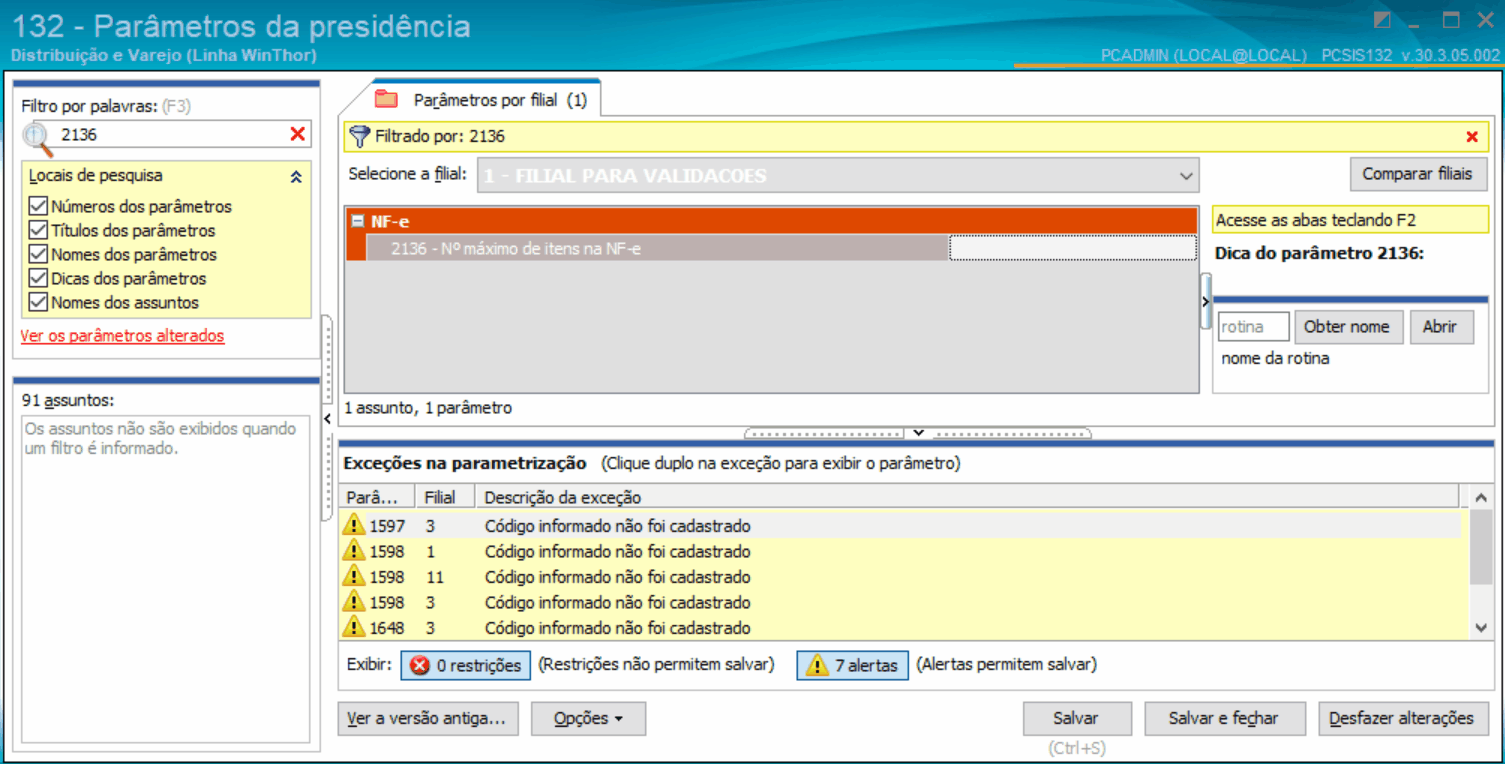Click '1 assunto, 1 parâmetro' status text

point(428,408)
